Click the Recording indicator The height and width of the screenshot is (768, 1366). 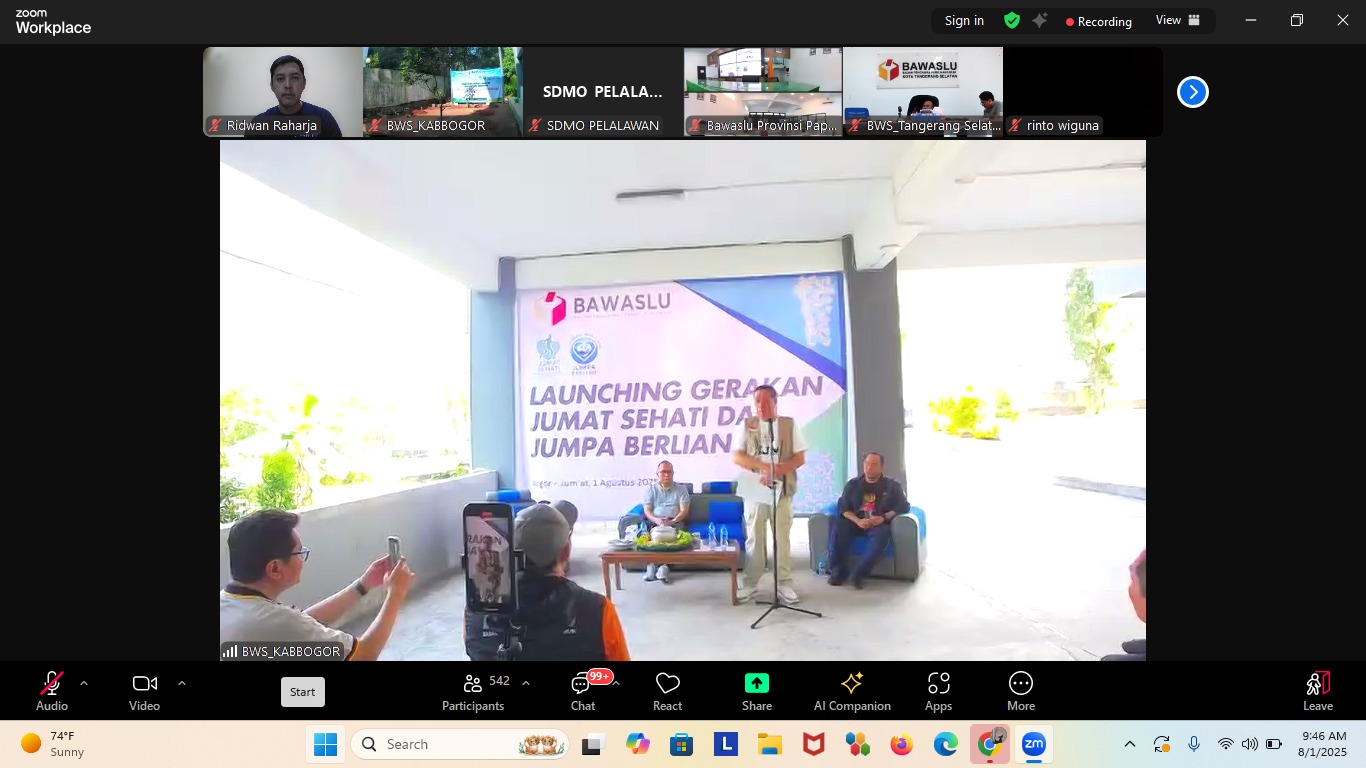[x=1098, y=21]
